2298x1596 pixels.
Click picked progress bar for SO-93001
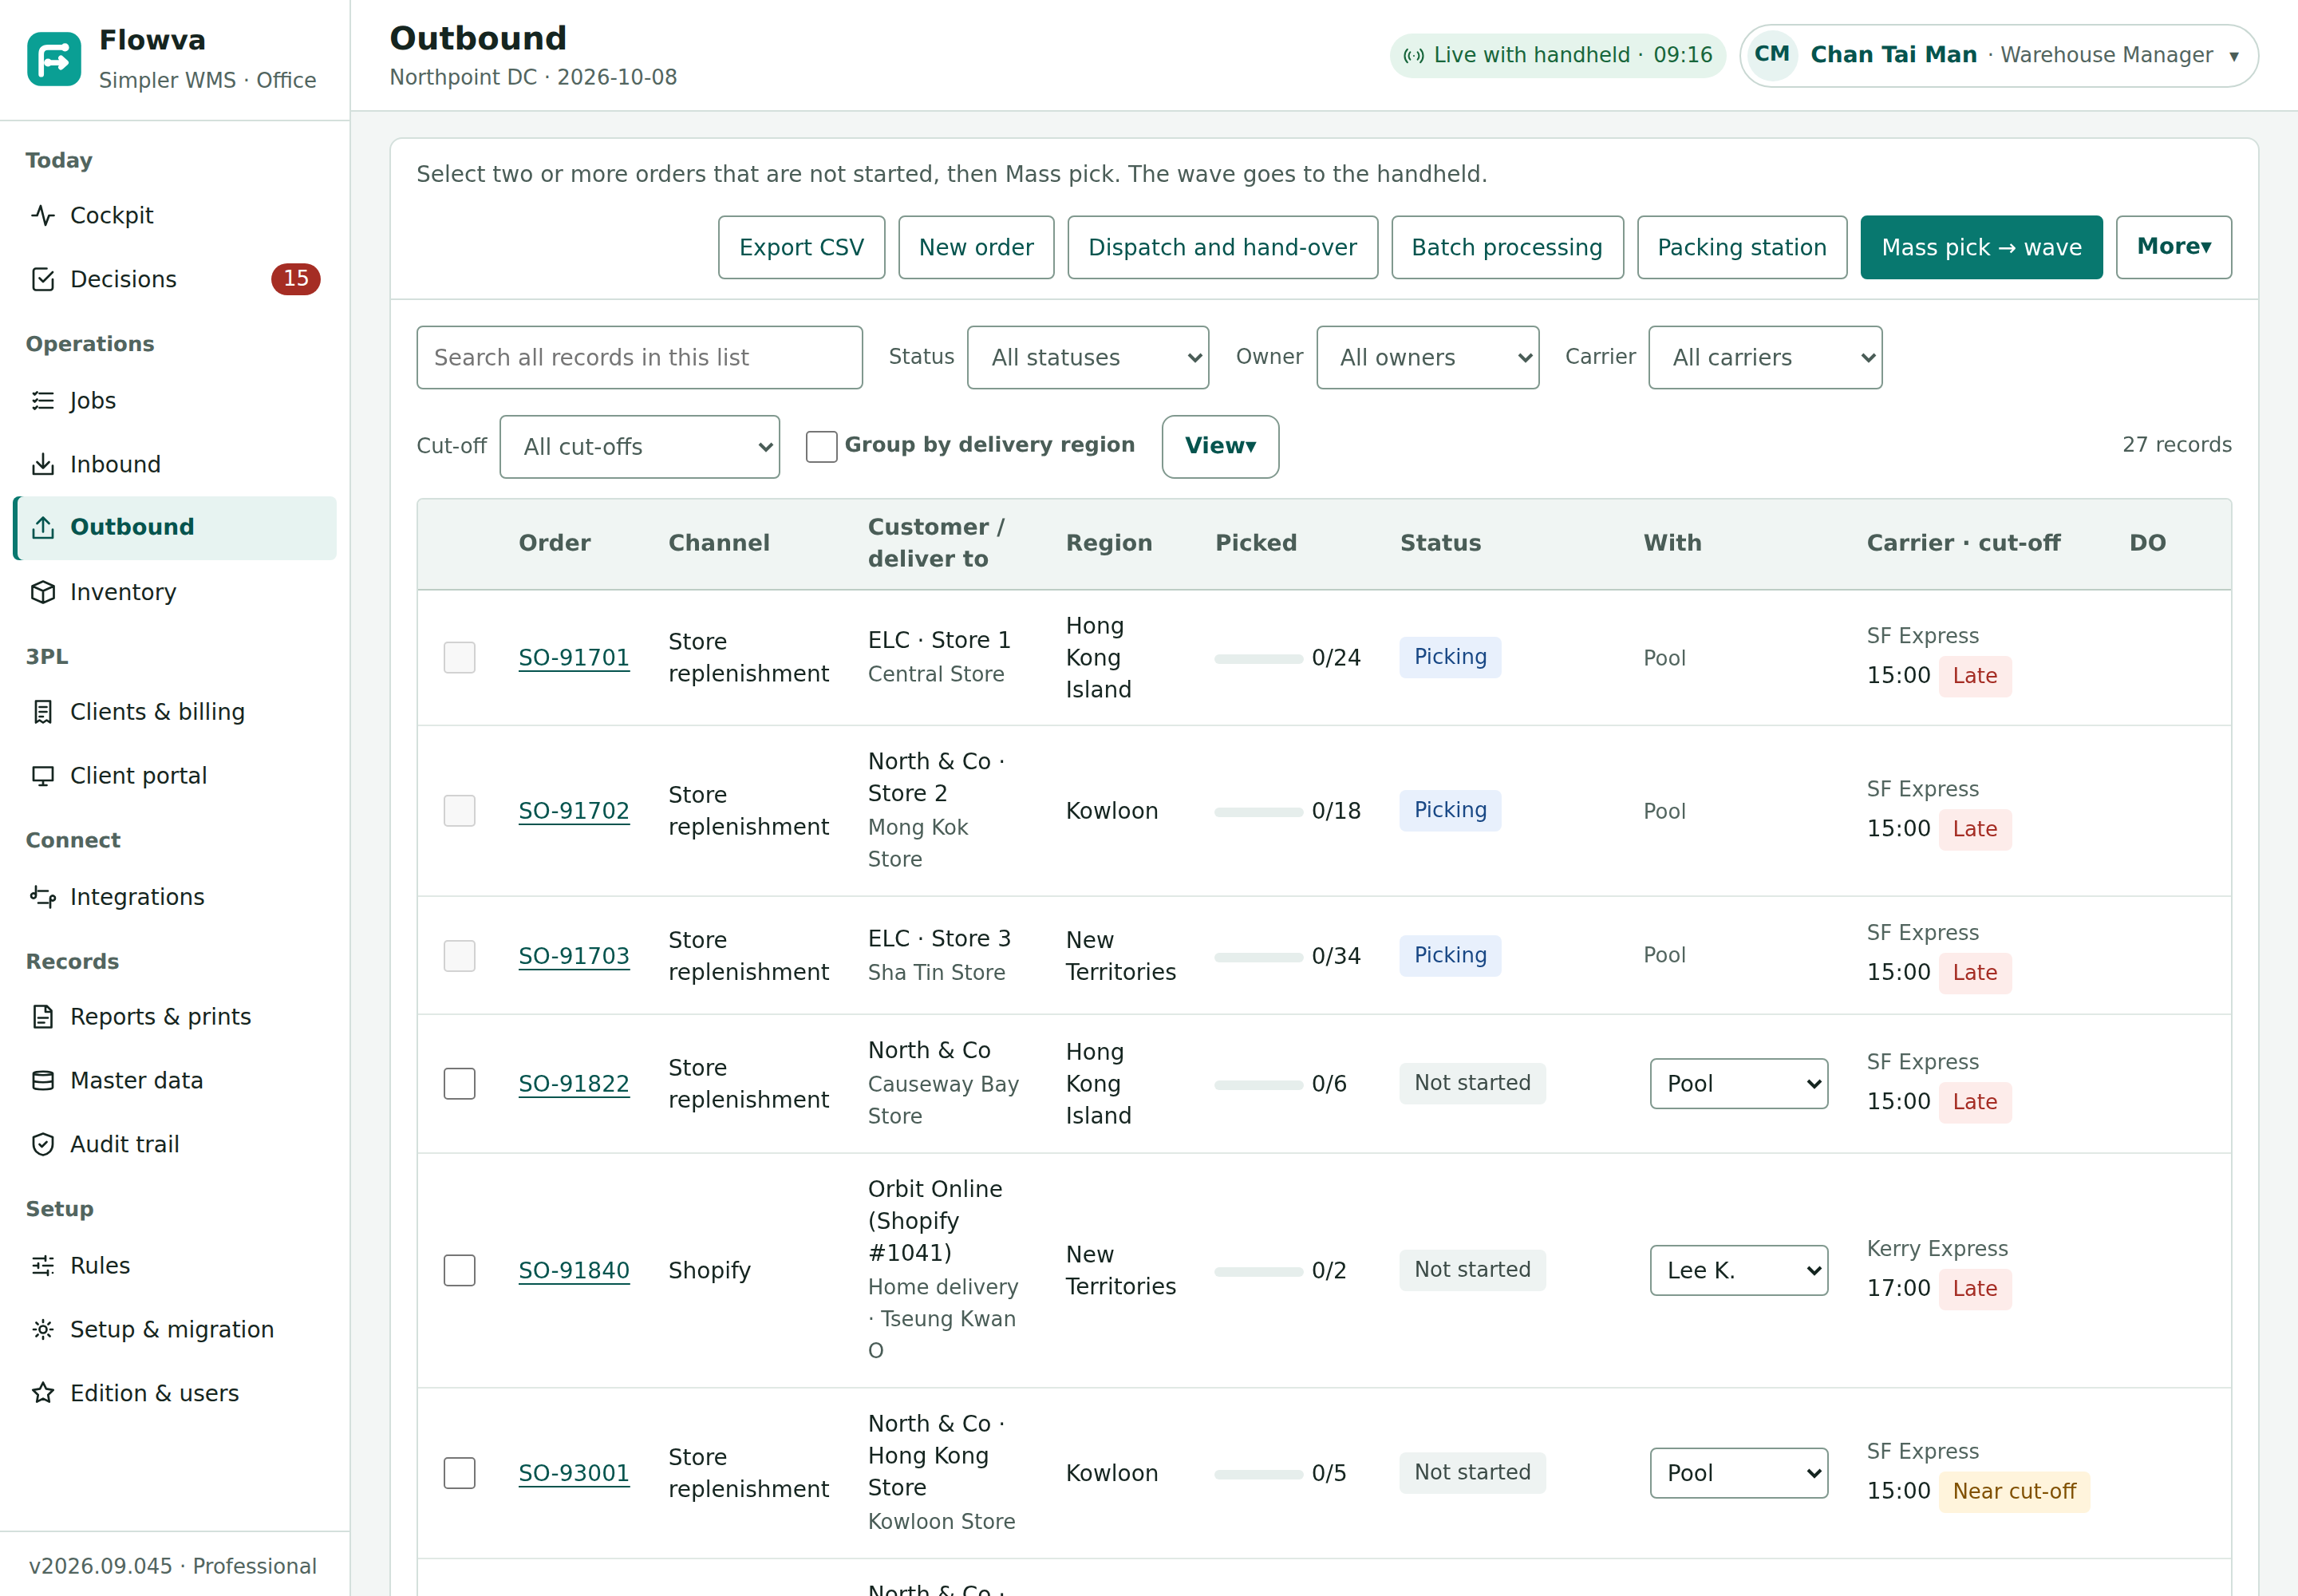(1258, 1474)
